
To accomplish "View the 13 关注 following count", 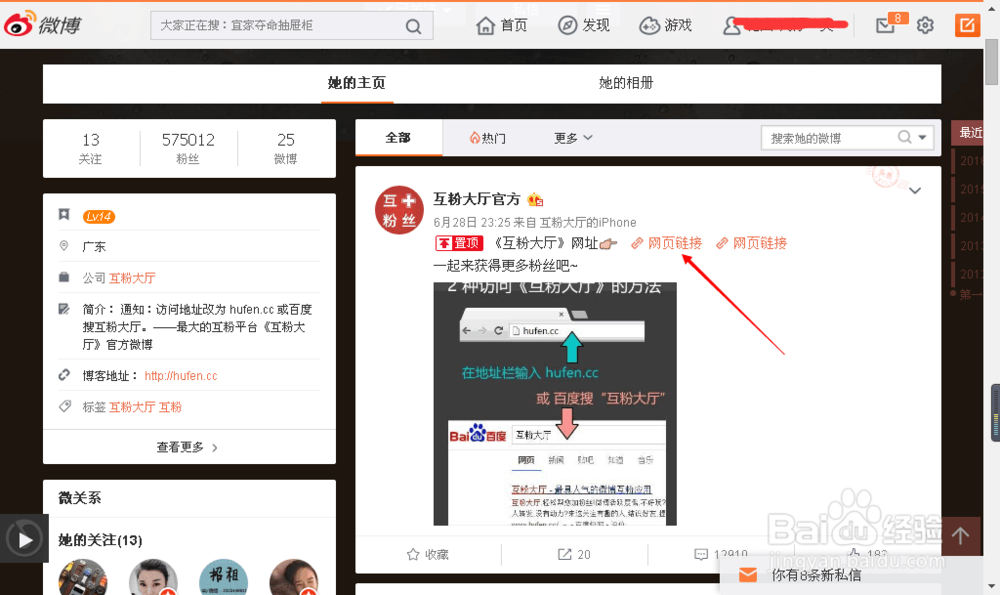I will [91, 148].
